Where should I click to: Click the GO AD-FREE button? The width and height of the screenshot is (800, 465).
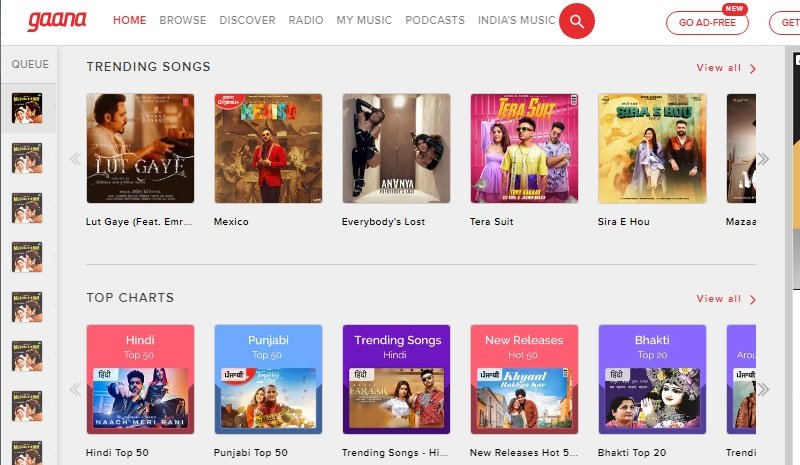coord(707,23)
